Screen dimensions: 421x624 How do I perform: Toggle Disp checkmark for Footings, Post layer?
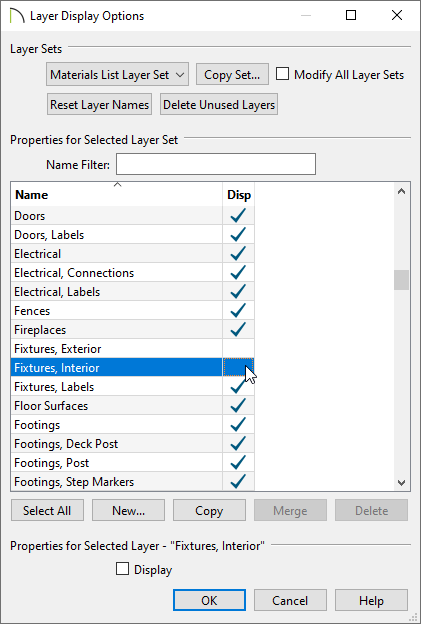(238, 462)
